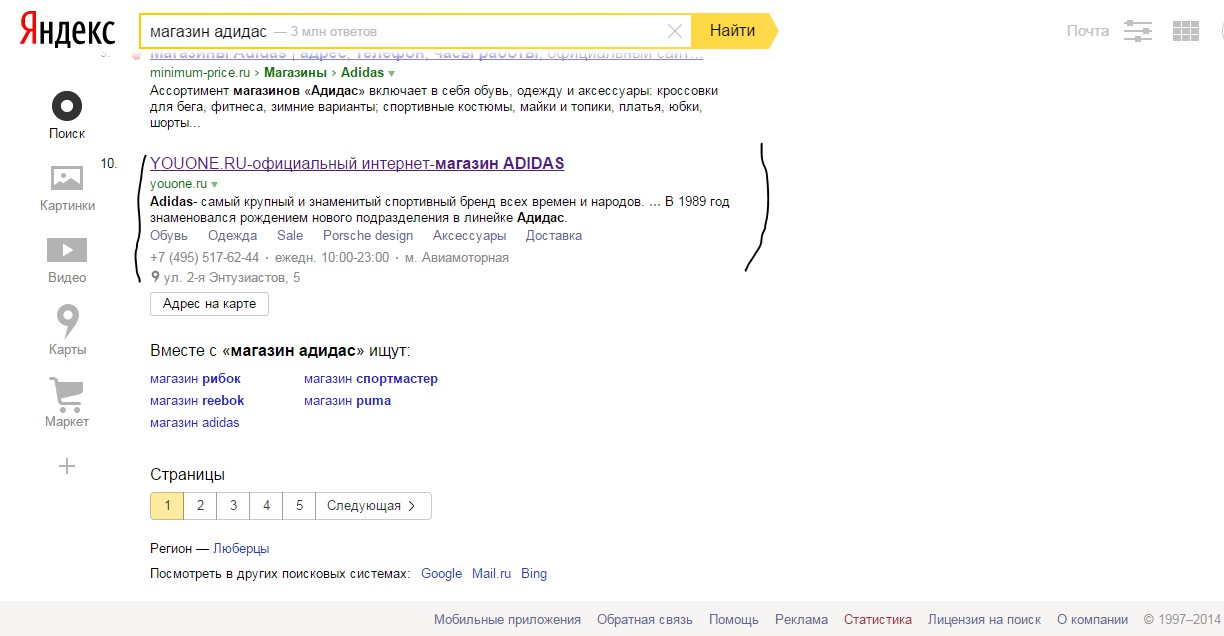1224x636 pixels.
Task: Click the location pin by ул. 2-я Энтузиастов
Action: pos(155,277)
